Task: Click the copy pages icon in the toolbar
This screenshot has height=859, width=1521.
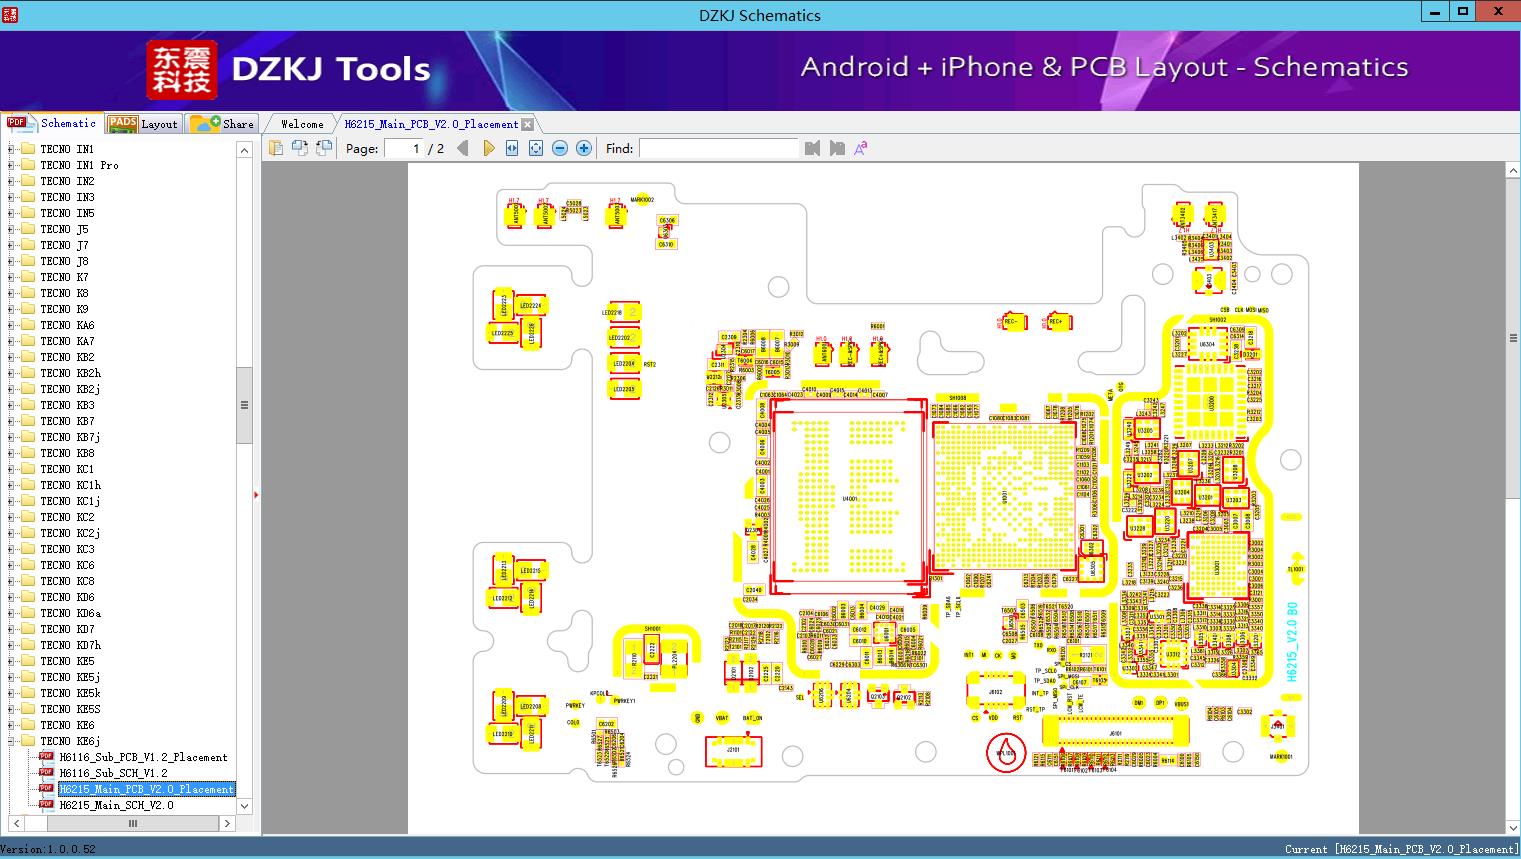Action: (x=276, y=148)
